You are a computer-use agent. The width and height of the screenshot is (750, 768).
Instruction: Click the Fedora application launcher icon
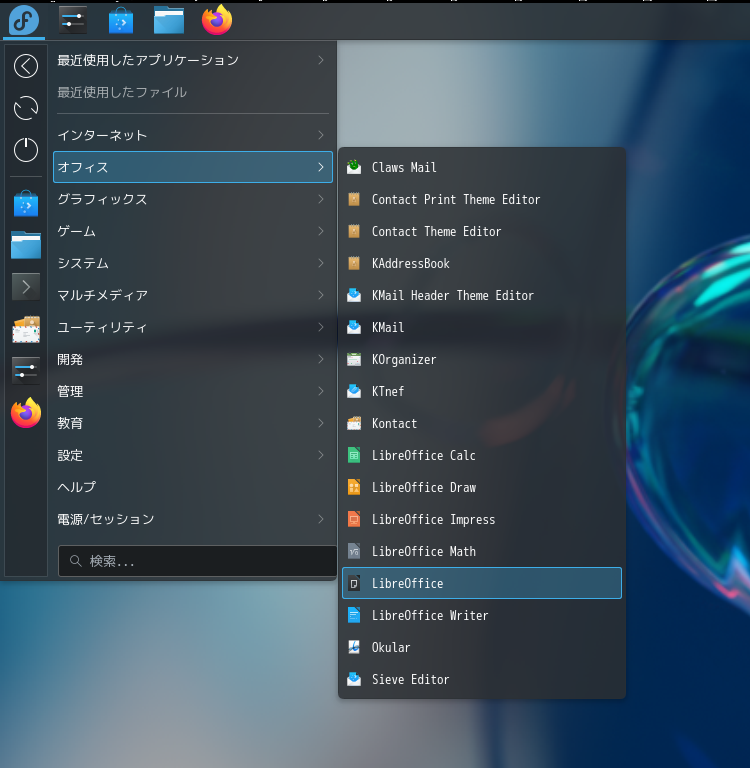coord(24,21)
